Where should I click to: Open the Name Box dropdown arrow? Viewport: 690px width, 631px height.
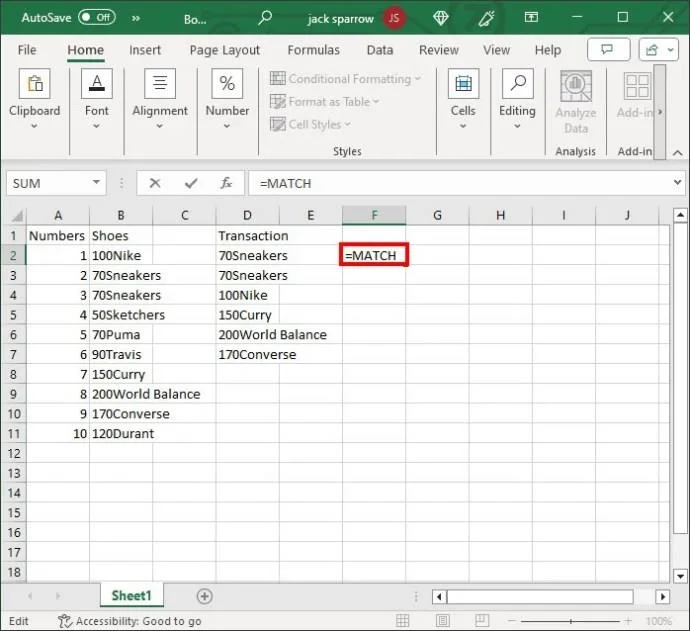click(x=96, y=183)
